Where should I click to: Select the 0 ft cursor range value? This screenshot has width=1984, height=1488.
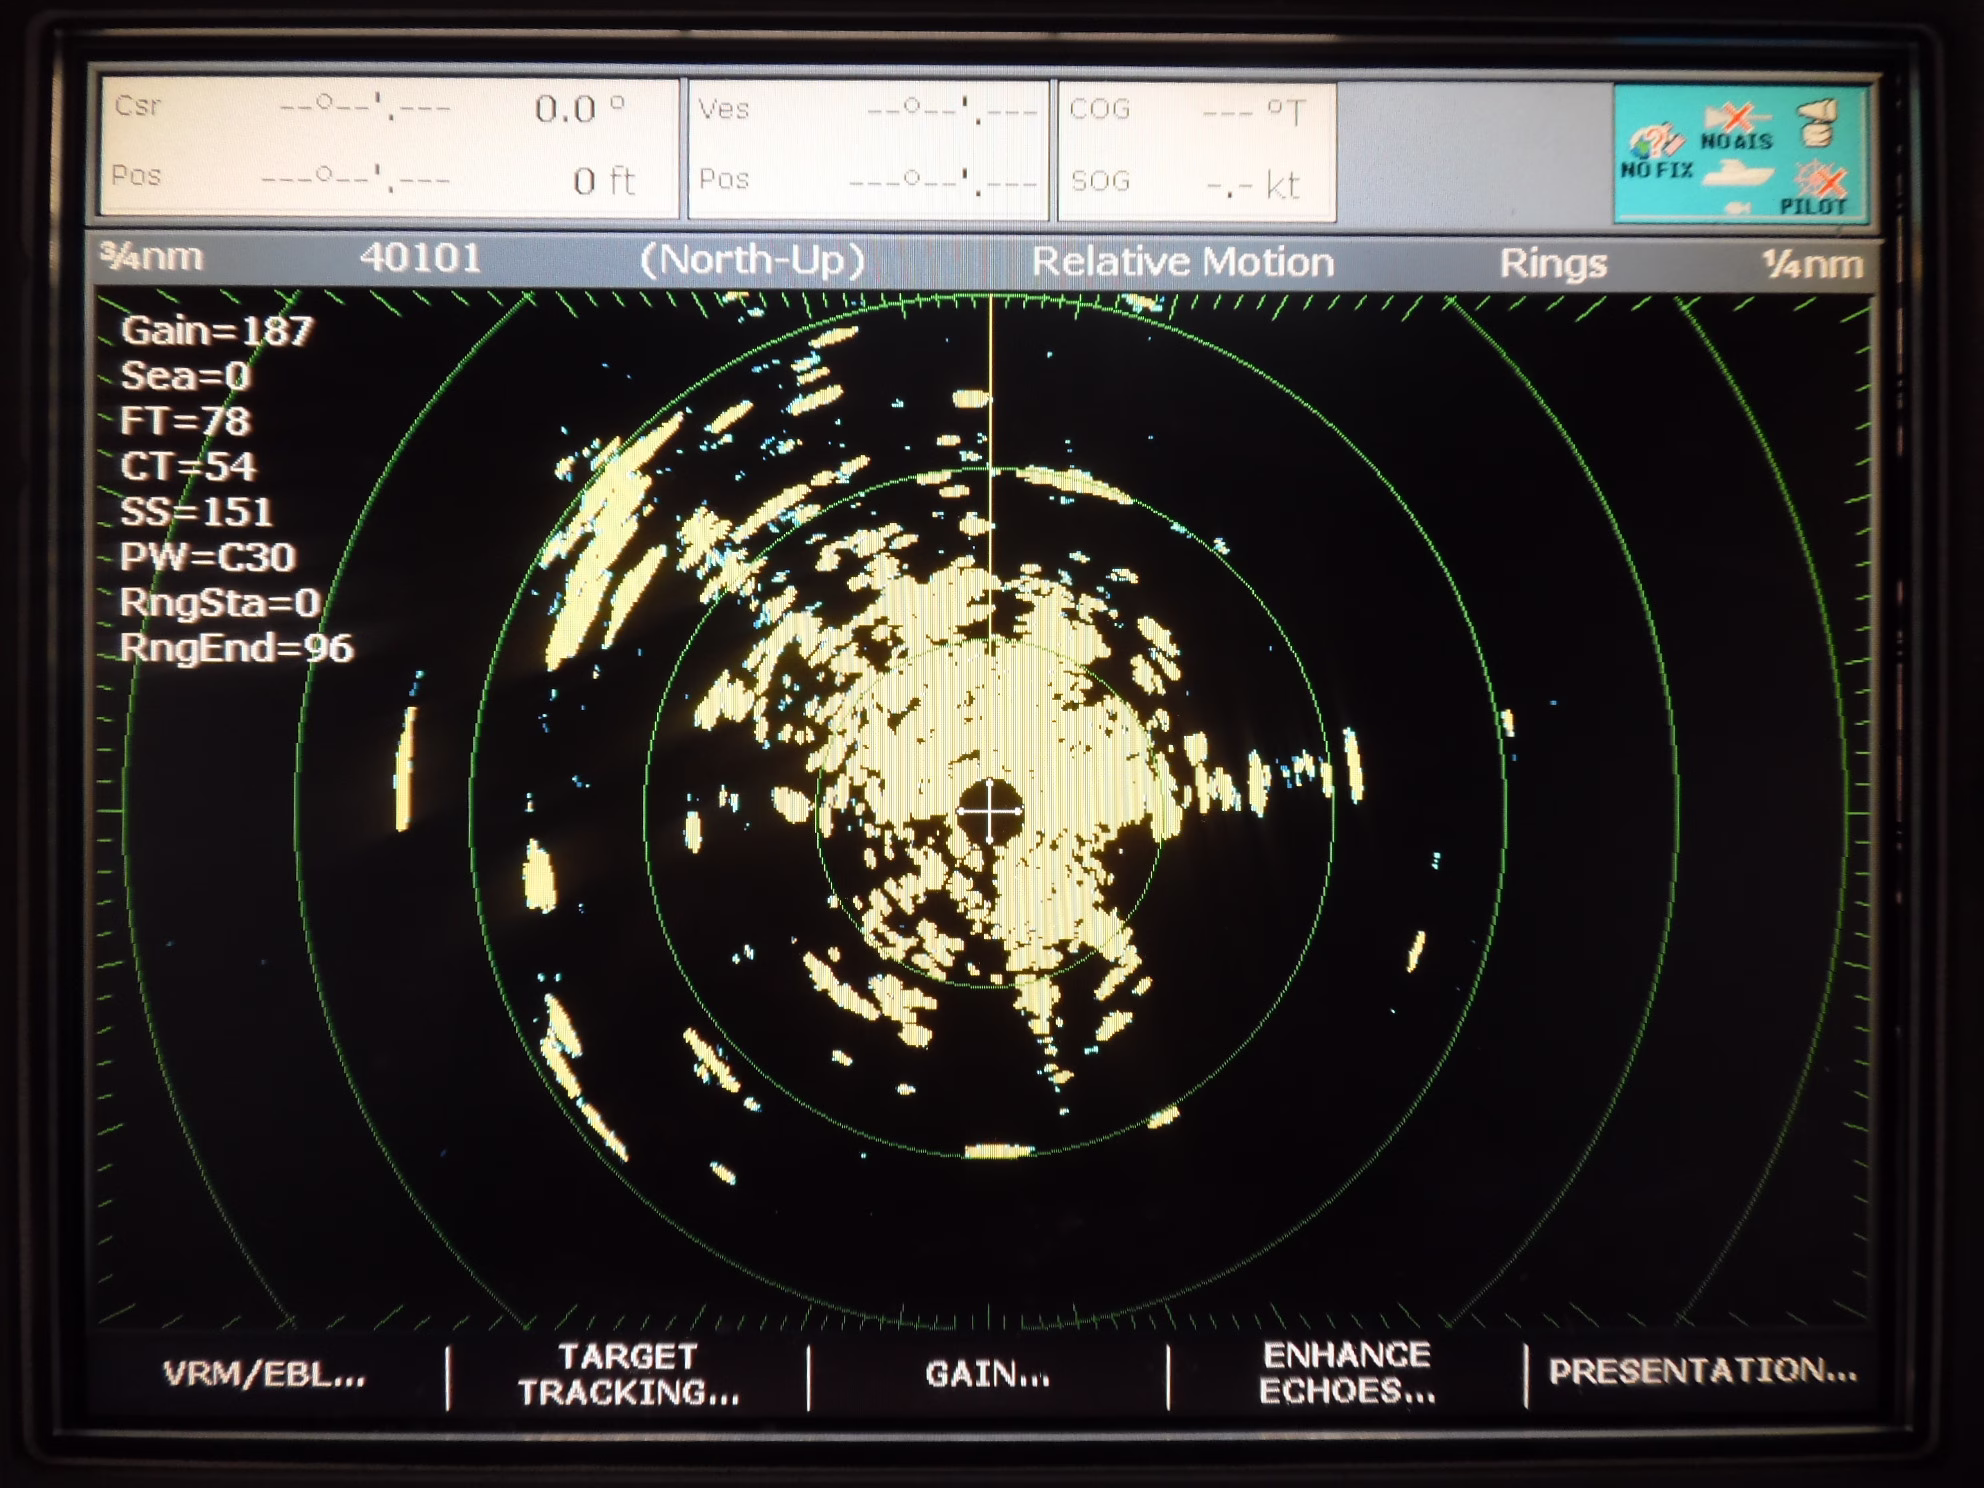coord(604,181)
